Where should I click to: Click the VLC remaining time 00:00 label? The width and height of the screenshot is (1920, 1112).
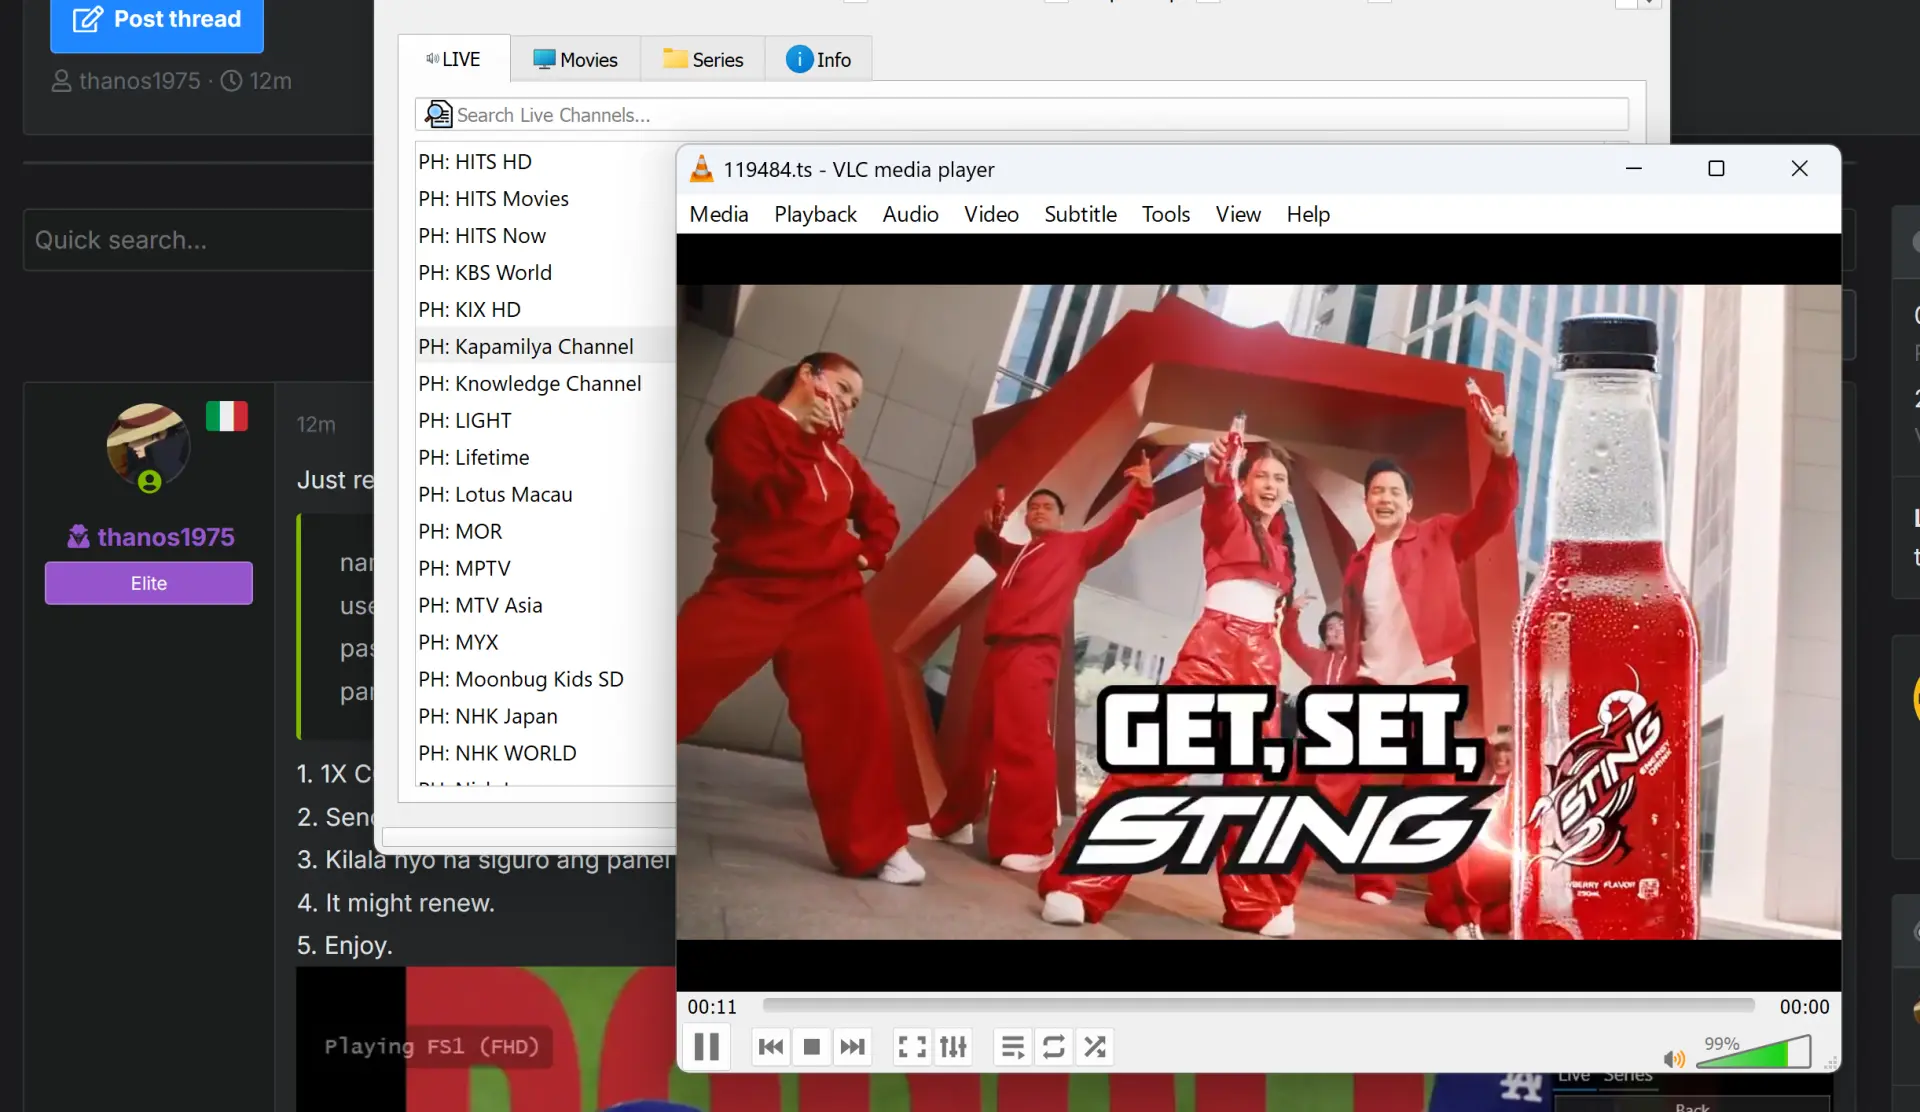(1804, 1007)
